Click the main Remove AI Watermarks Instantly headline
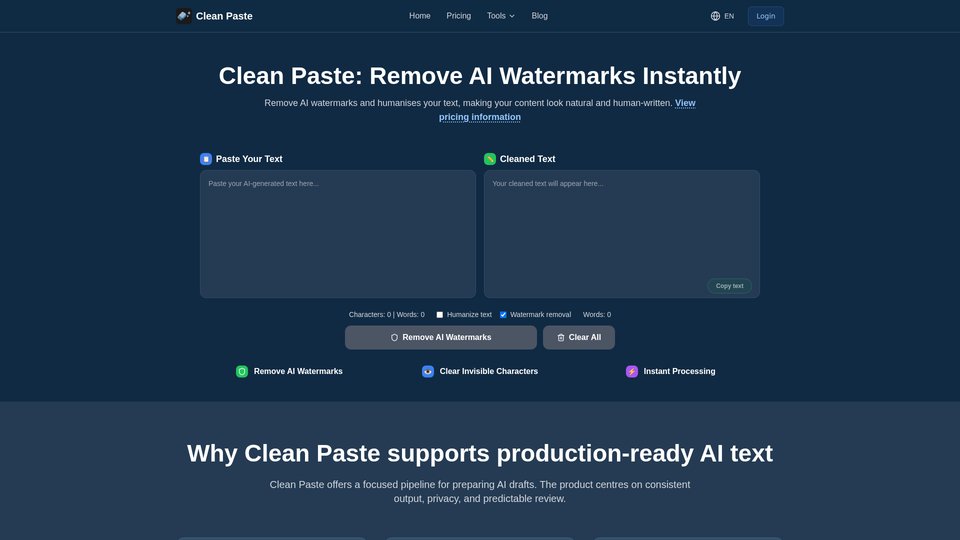The width and height of the screenshot is (960, 540). click(x=480, y=76)
